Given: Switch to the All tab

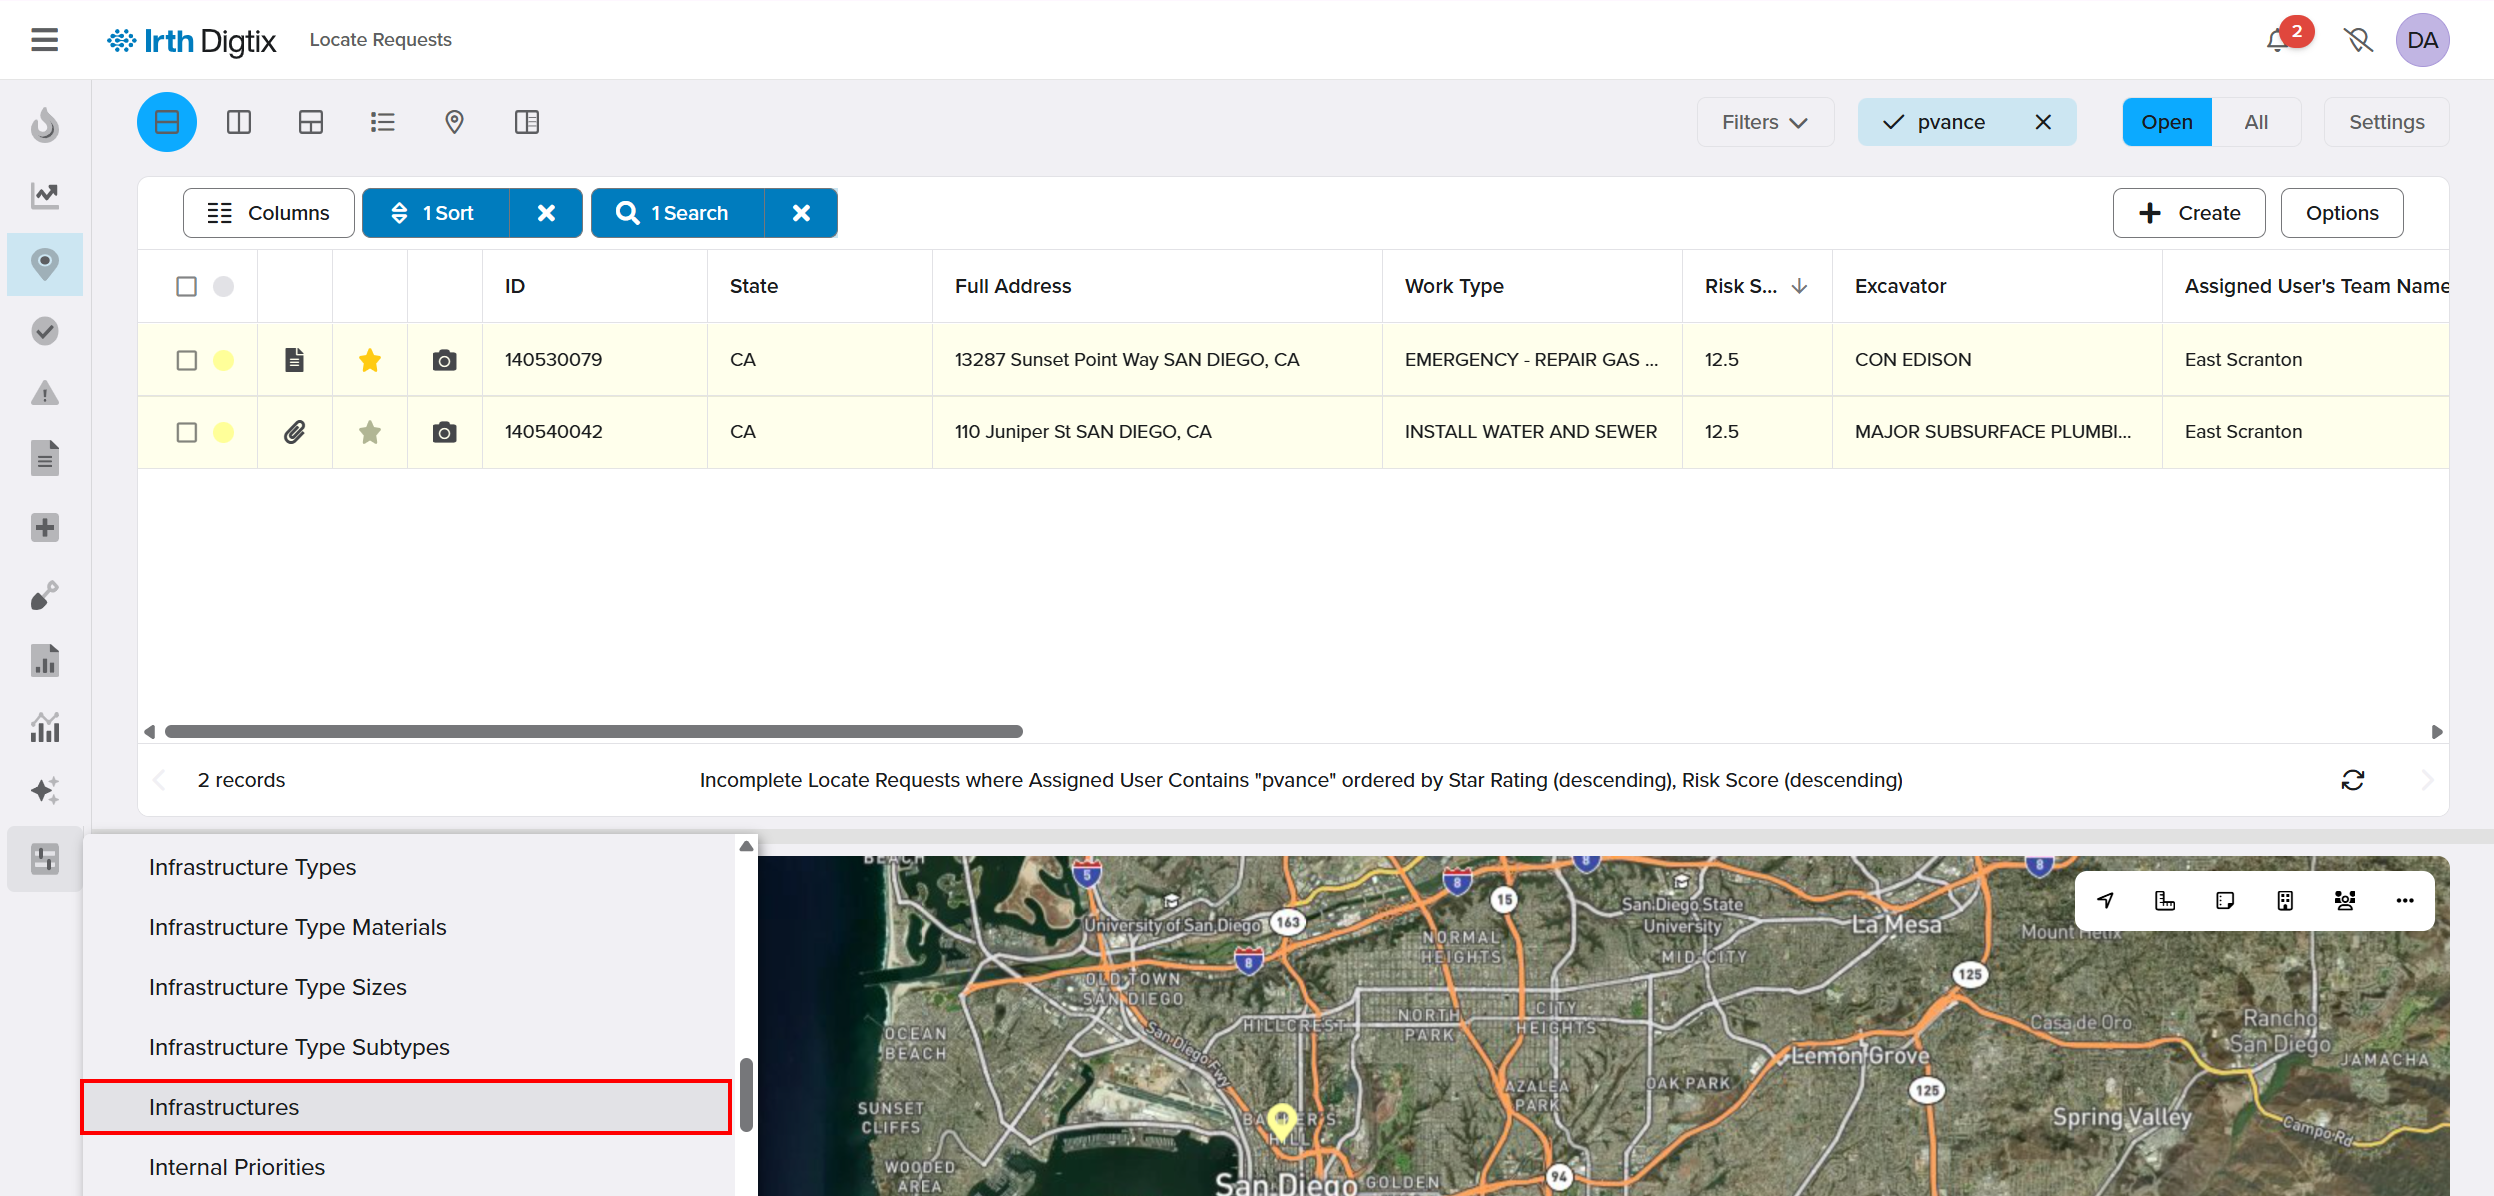Looking at the screenshot, I should [2255, 122].
